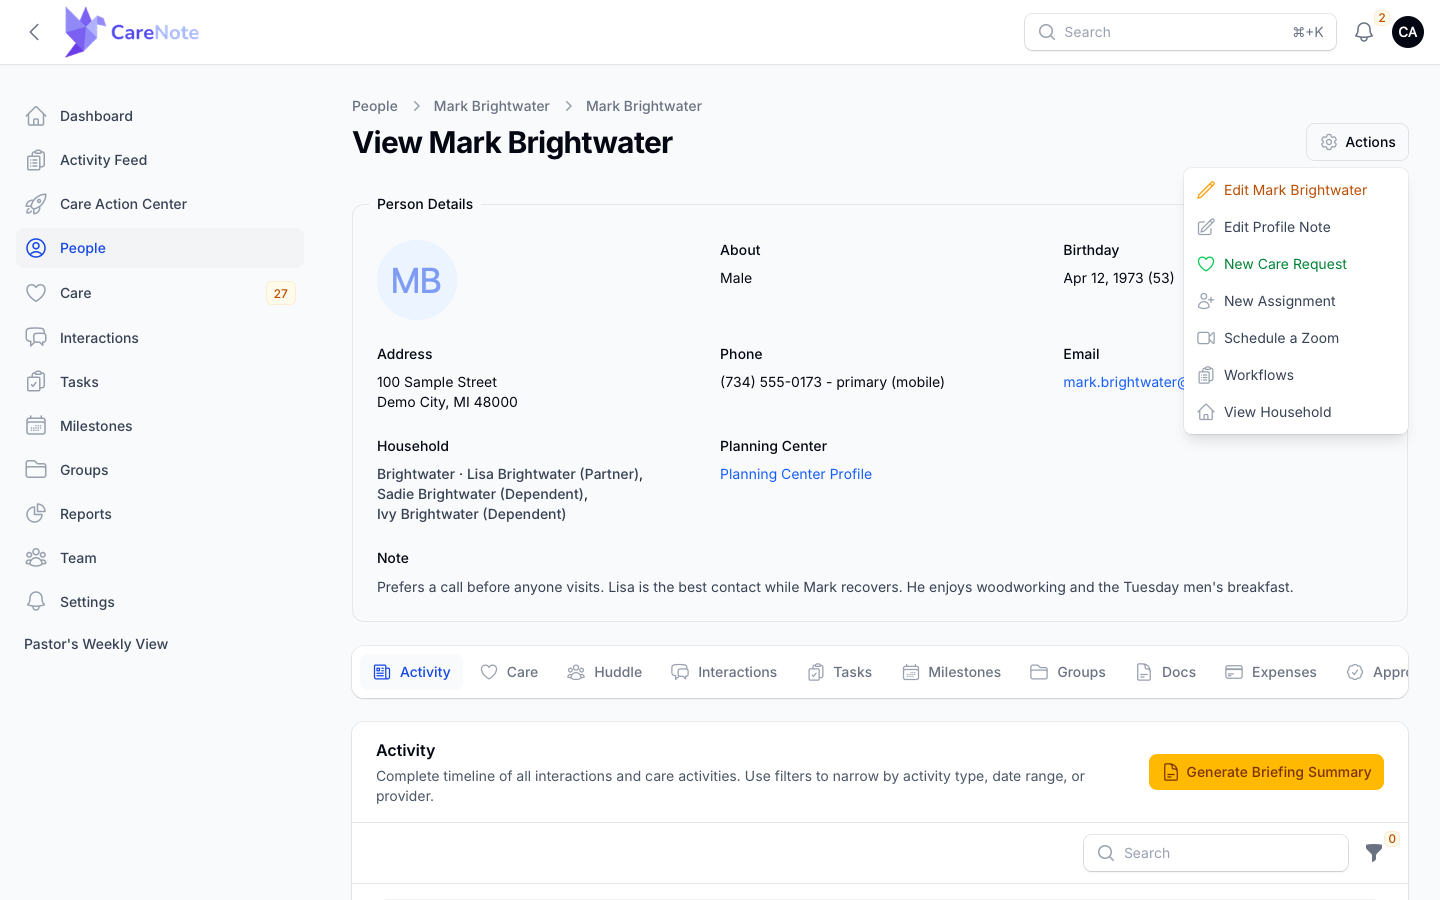Open Workflows from Actions menu
The height and width of the screenshot is (900, 1440).
tap(1296, 375)
